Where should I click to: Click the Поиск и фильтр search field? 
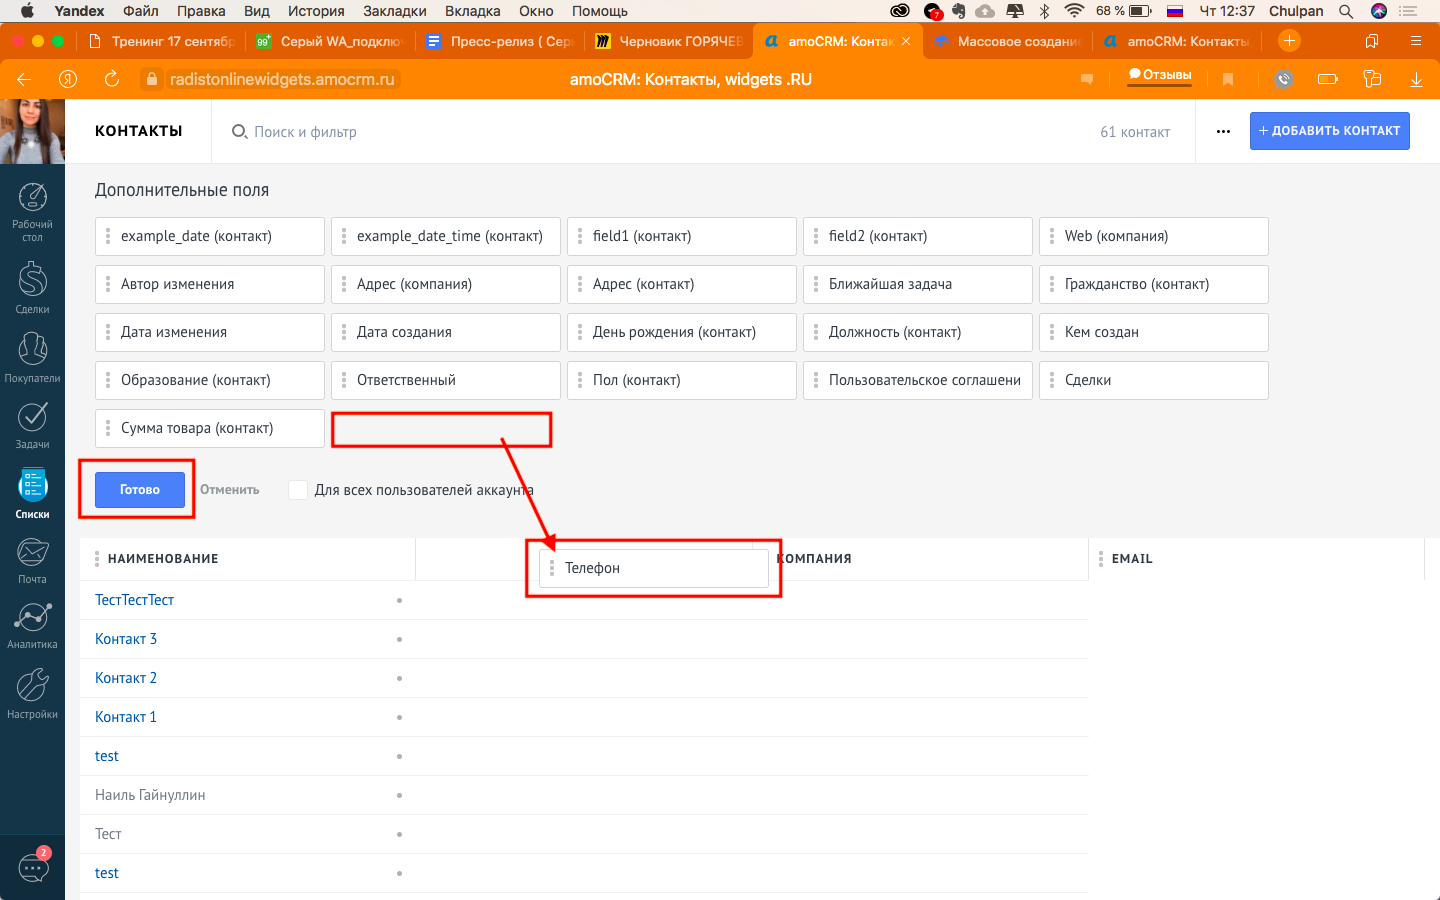305,132
